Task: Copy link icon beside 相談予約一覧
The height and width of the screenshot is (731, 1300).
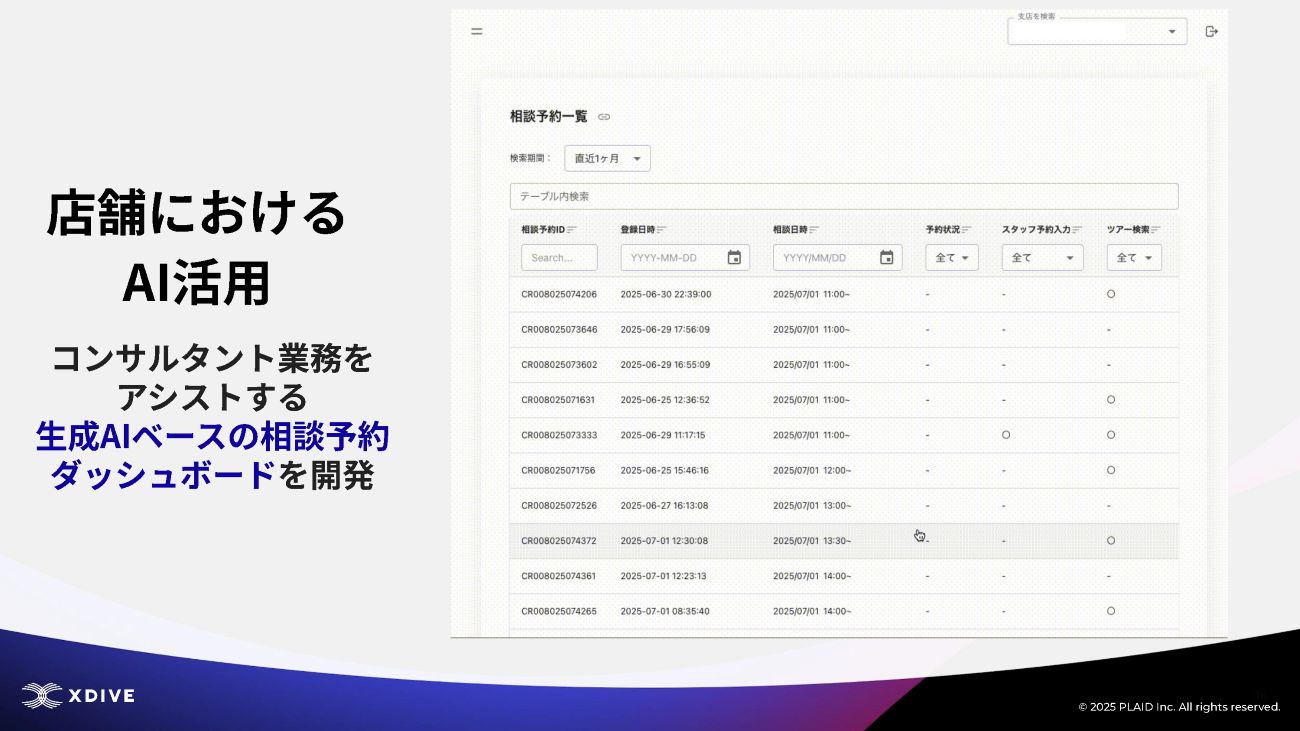Action: (x=604, y=117)
